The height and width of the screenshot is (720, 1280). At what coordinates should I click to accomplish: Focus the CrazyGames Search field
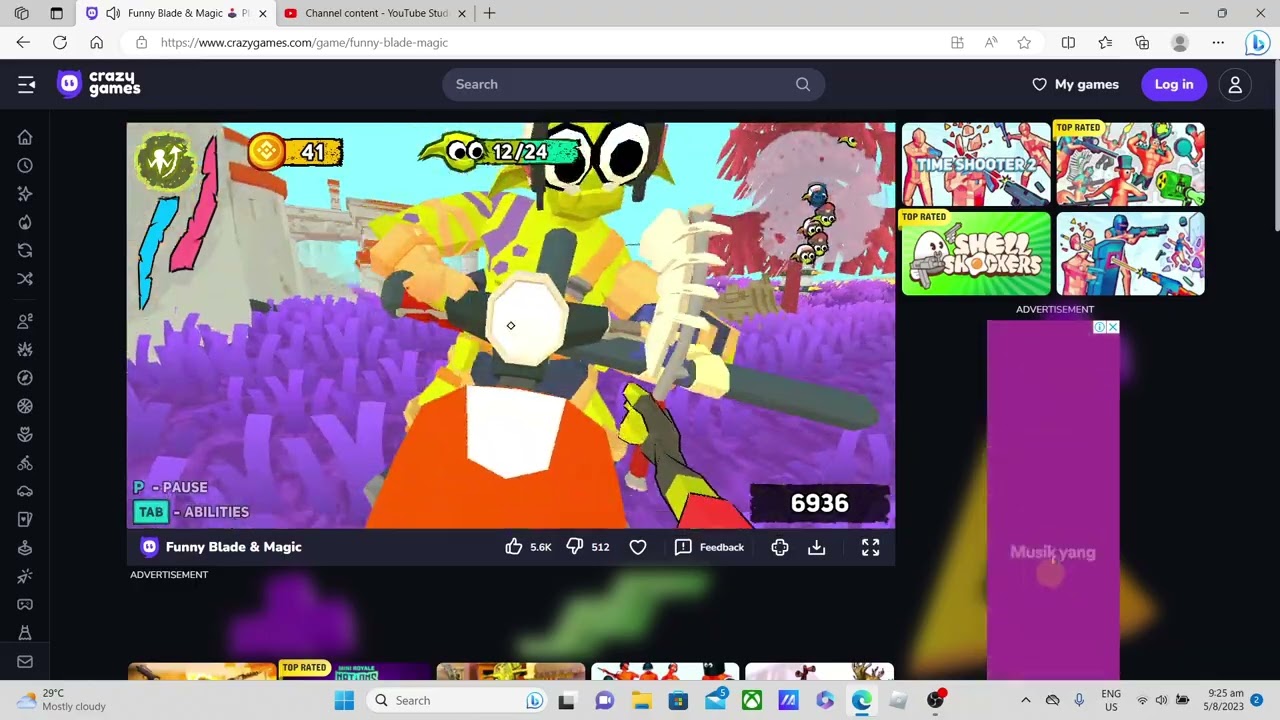point(634,85)
